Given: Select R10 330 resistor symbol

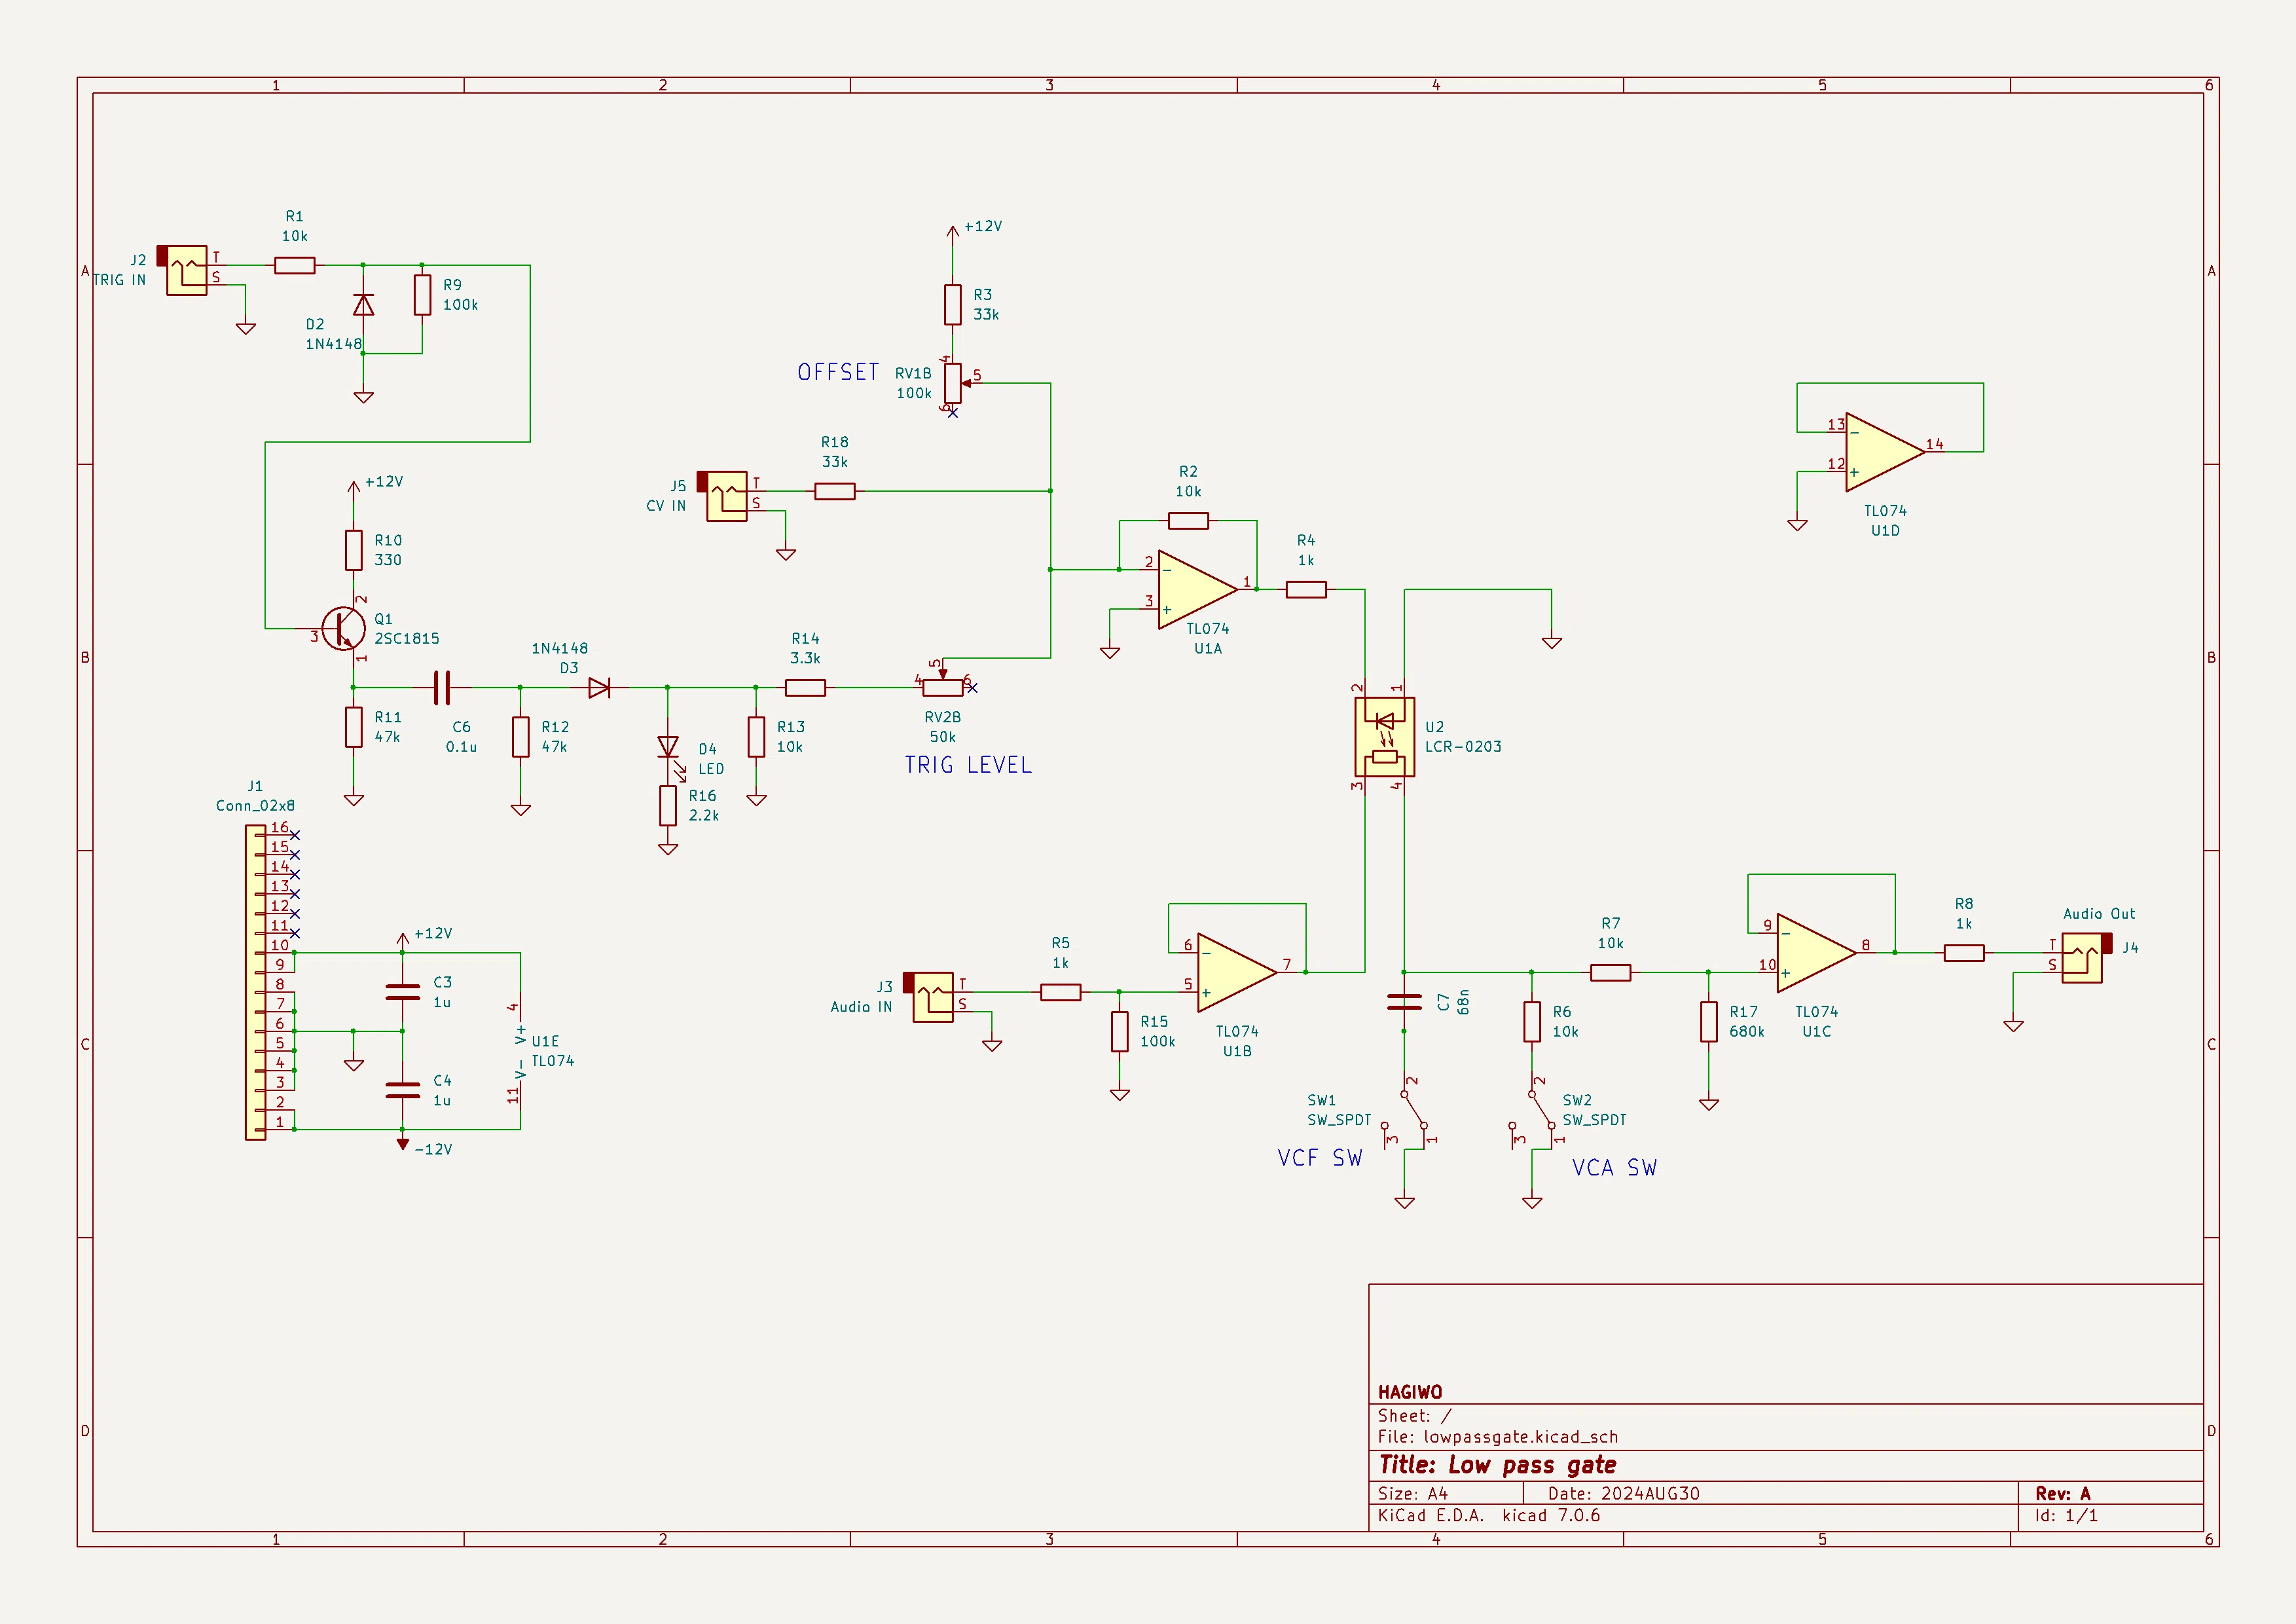Looking at the screenshot, I should click(353, 550).
